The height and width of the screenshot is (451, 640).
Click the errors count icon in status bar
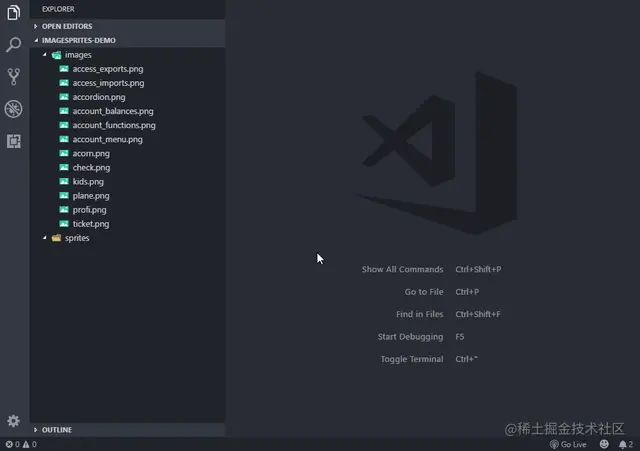(9, 444)
